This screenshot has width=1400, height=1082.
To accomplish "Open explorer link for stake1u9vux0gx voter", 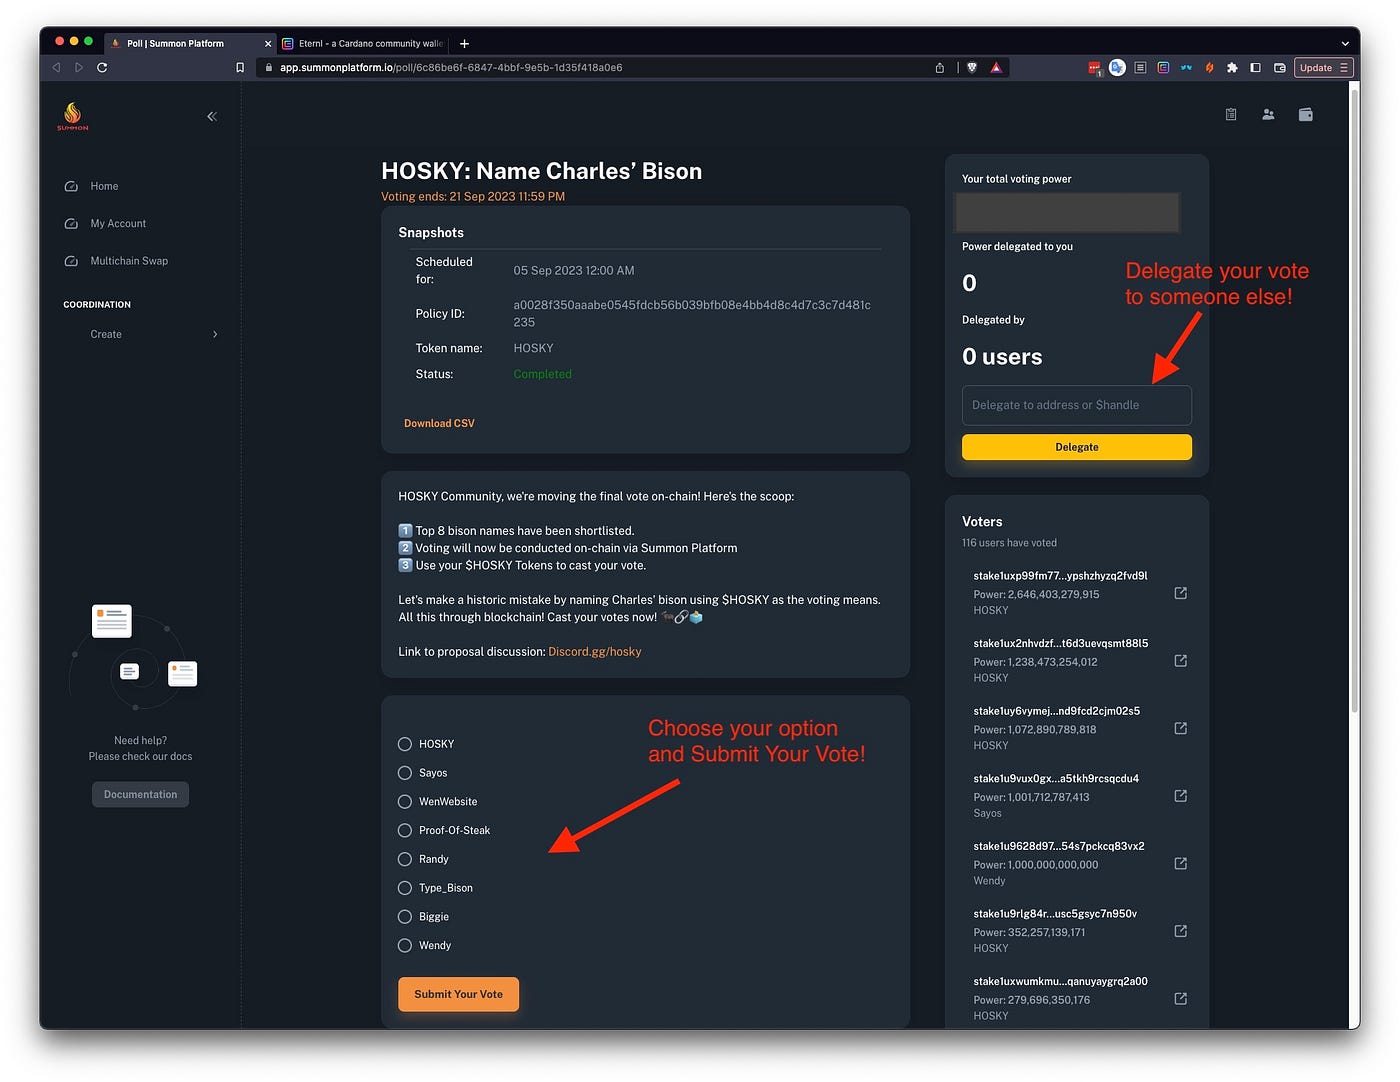I will (1180, 796).
